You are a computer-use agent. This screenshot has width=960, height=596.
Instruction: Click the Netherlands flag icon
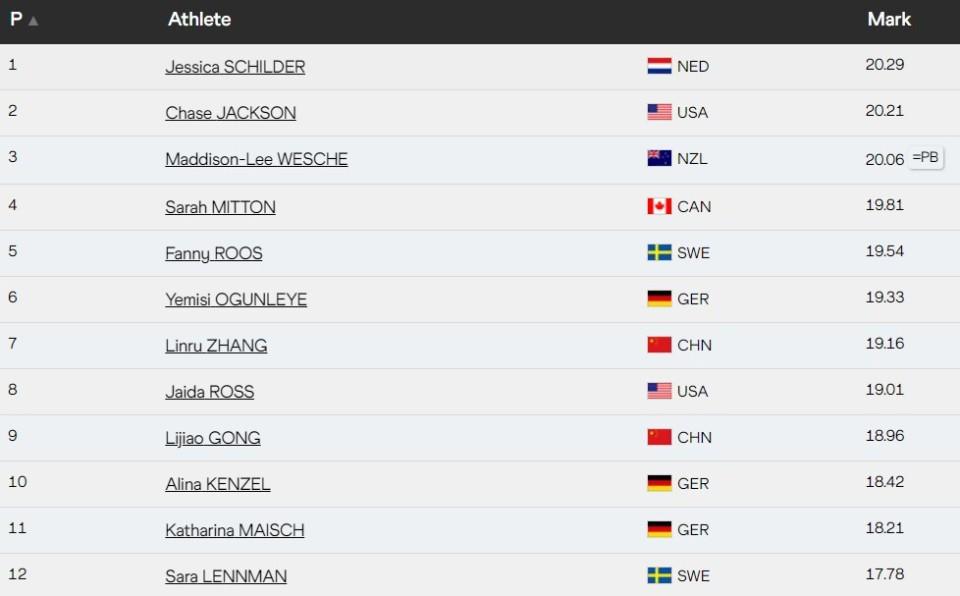[x=659, y=67]
